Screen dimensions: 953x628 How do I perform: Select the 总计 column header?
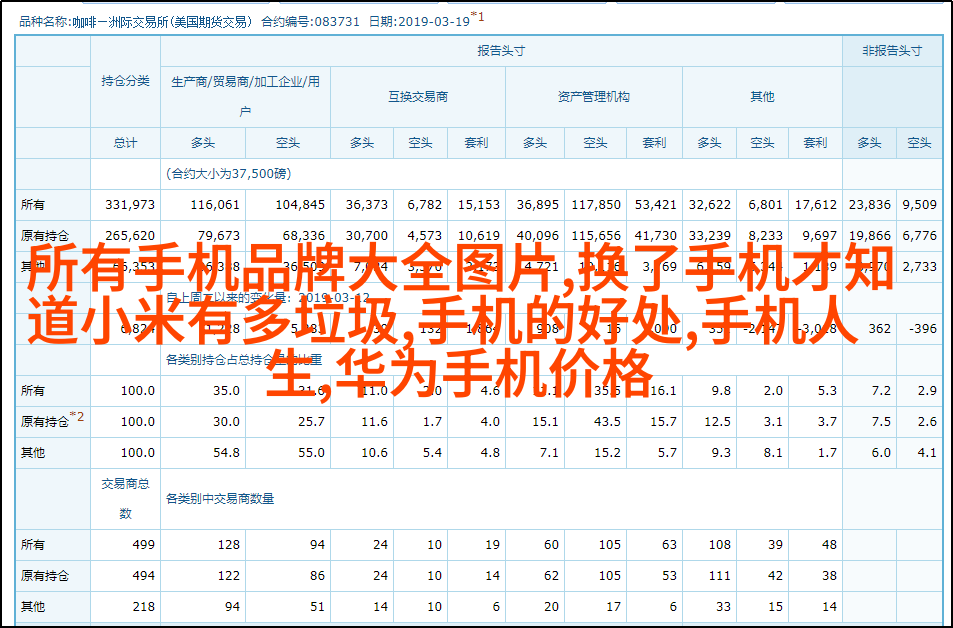pos(125,143)
